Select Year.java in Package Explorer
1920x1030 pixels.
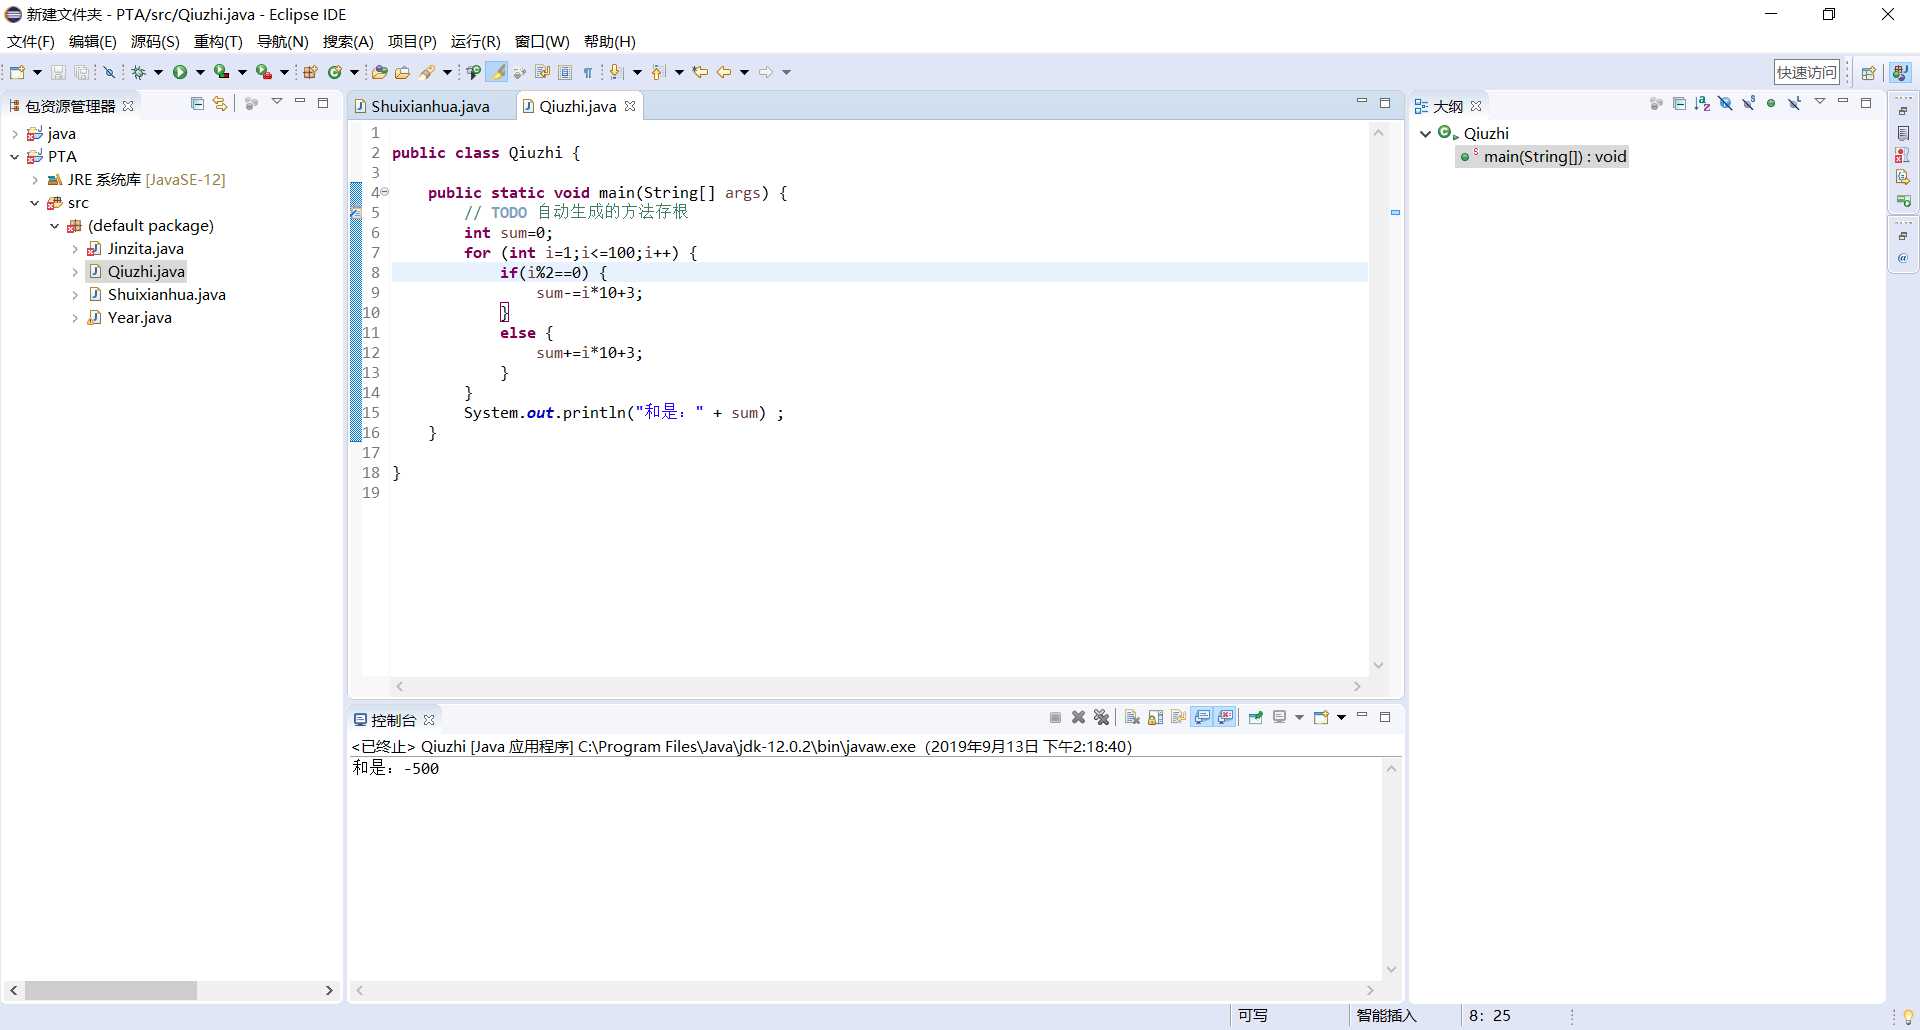(140, 318)
